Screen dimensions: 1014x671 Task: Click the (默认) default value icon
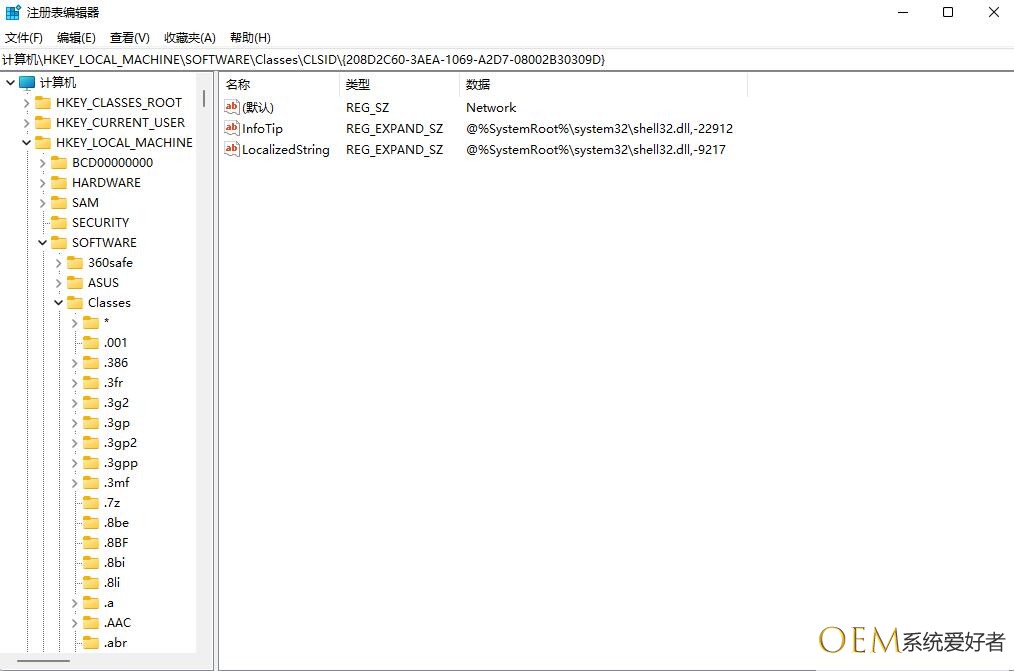pyautogui.click(x=232, y=107)
